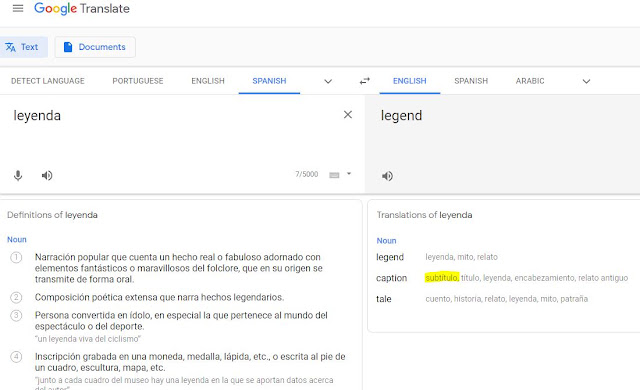Click 'legend' in Translations list

point(390,257)
